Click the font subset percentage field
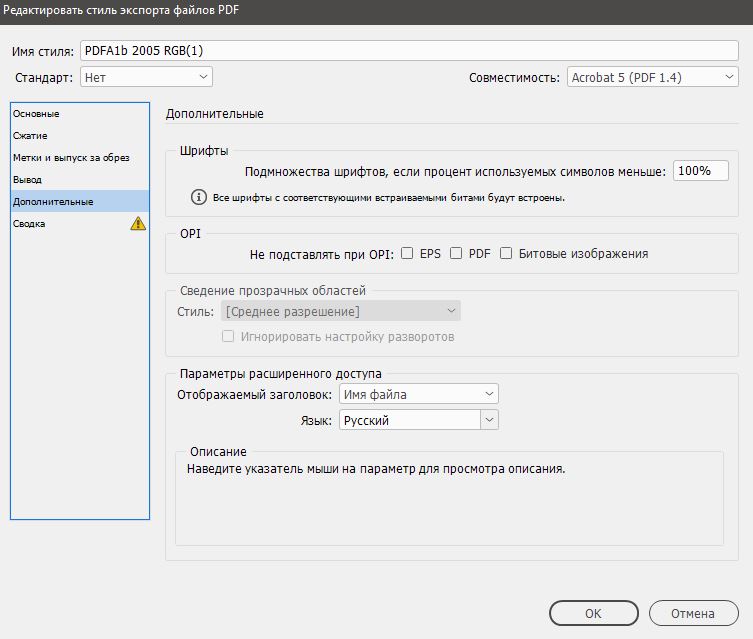The height and width of the screenshot is (639, 753). (x=701, y=170)
